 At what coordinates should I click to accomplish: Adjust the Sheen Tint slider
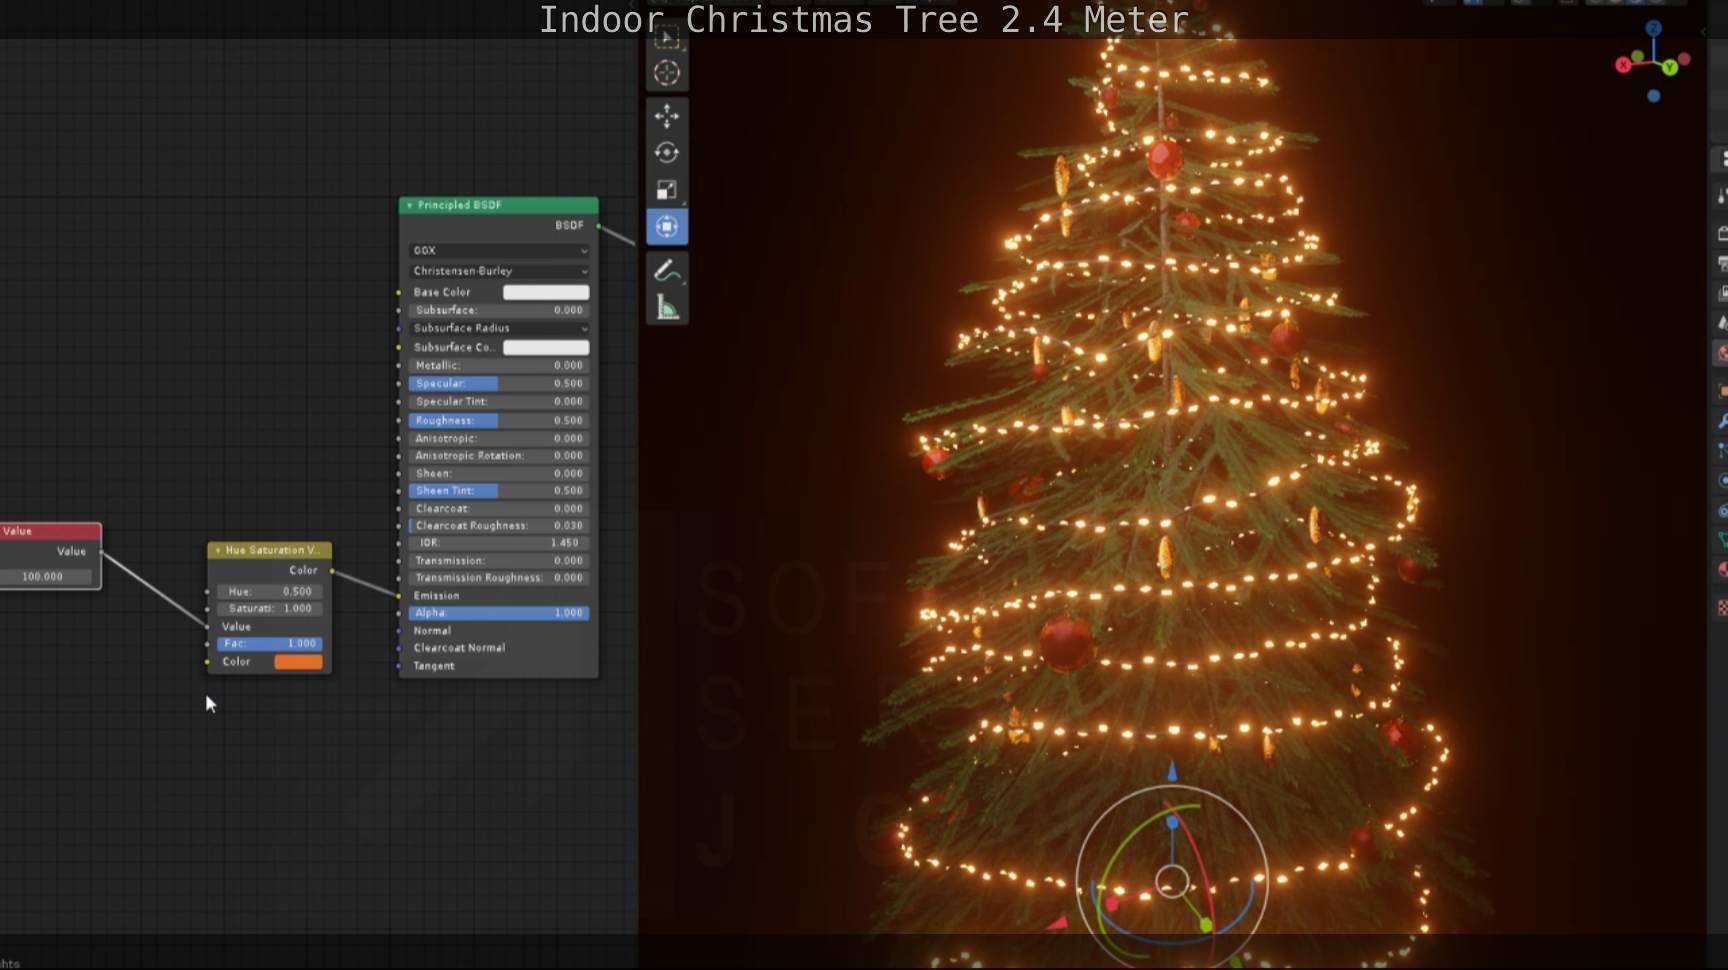pos(499,491)
